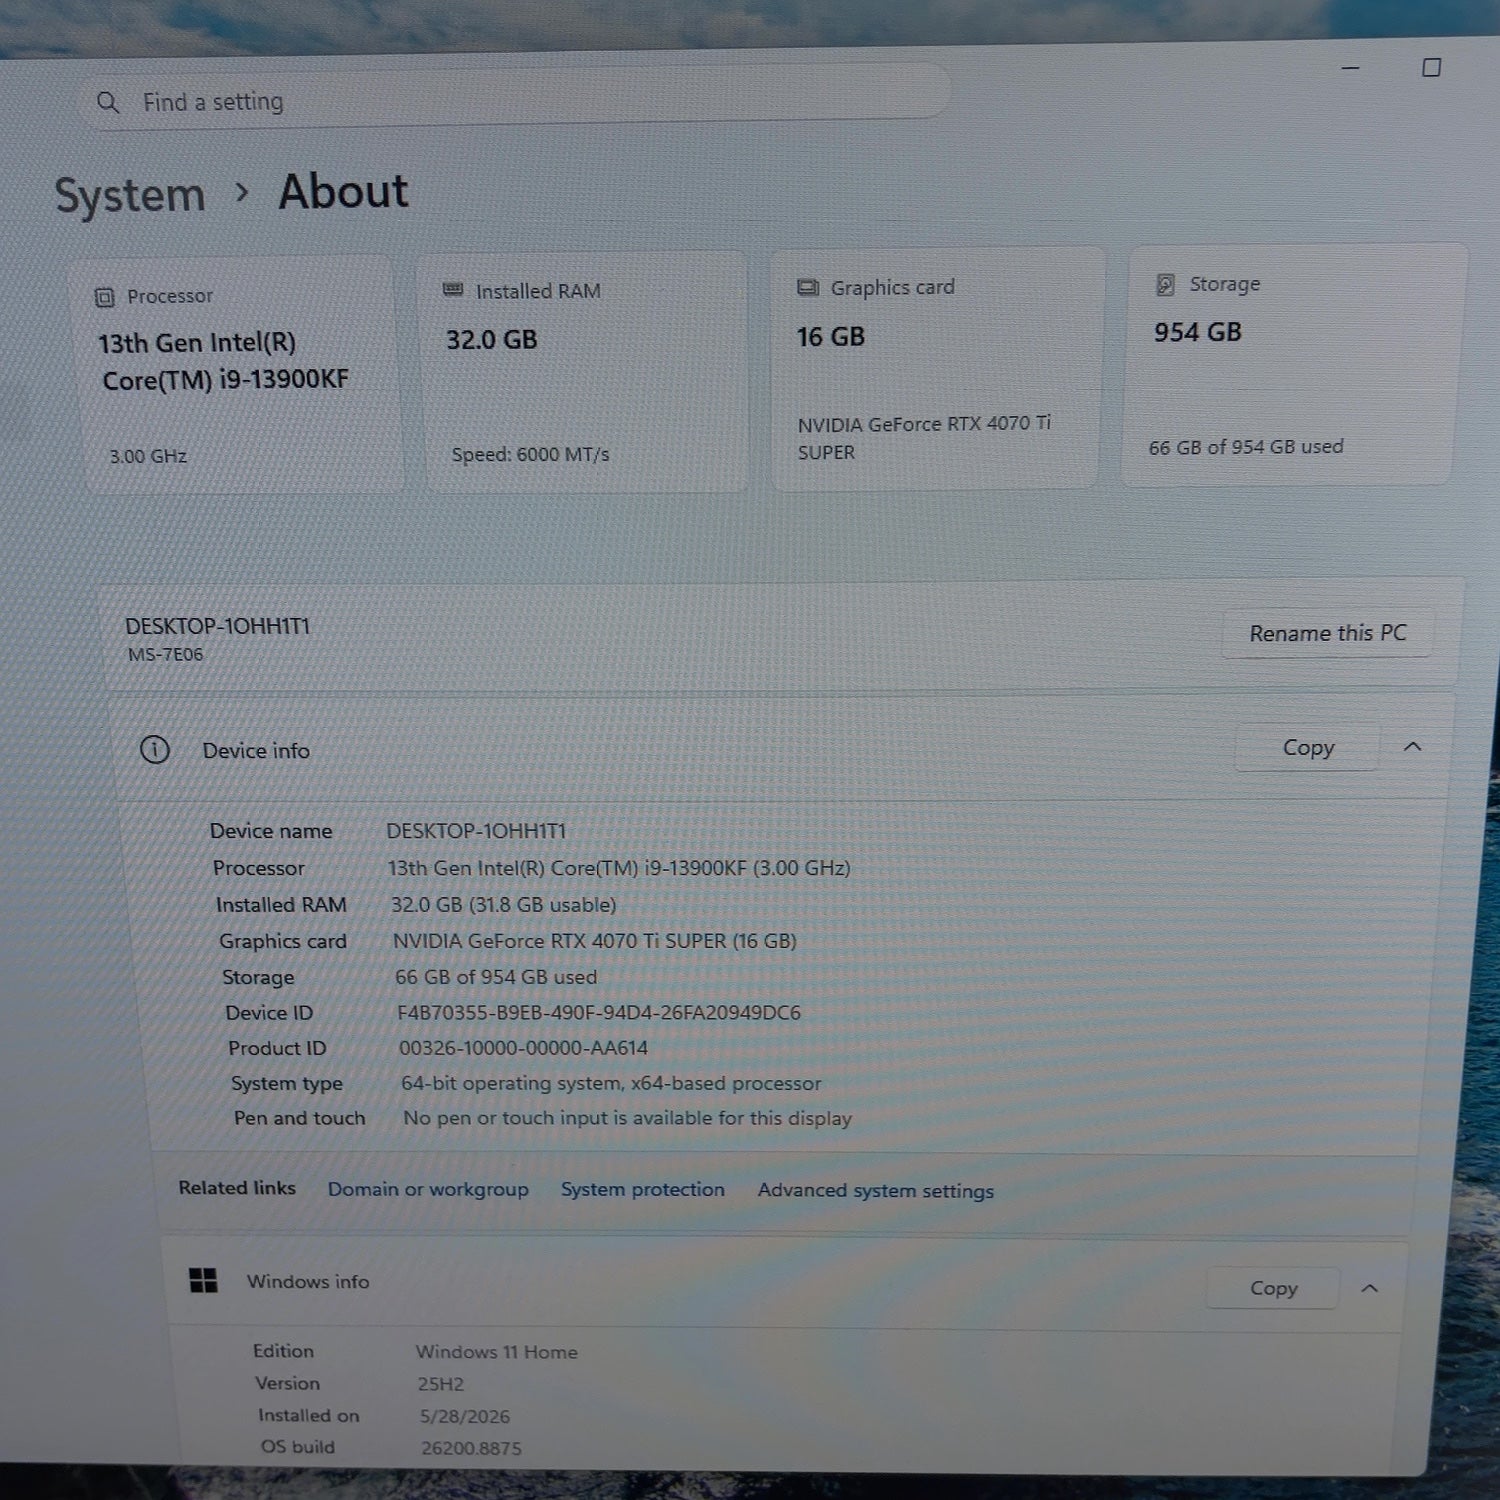This screenshot has width=1500, height=1500.
Task: Click the Storage drive icon
Action: 1165,285
